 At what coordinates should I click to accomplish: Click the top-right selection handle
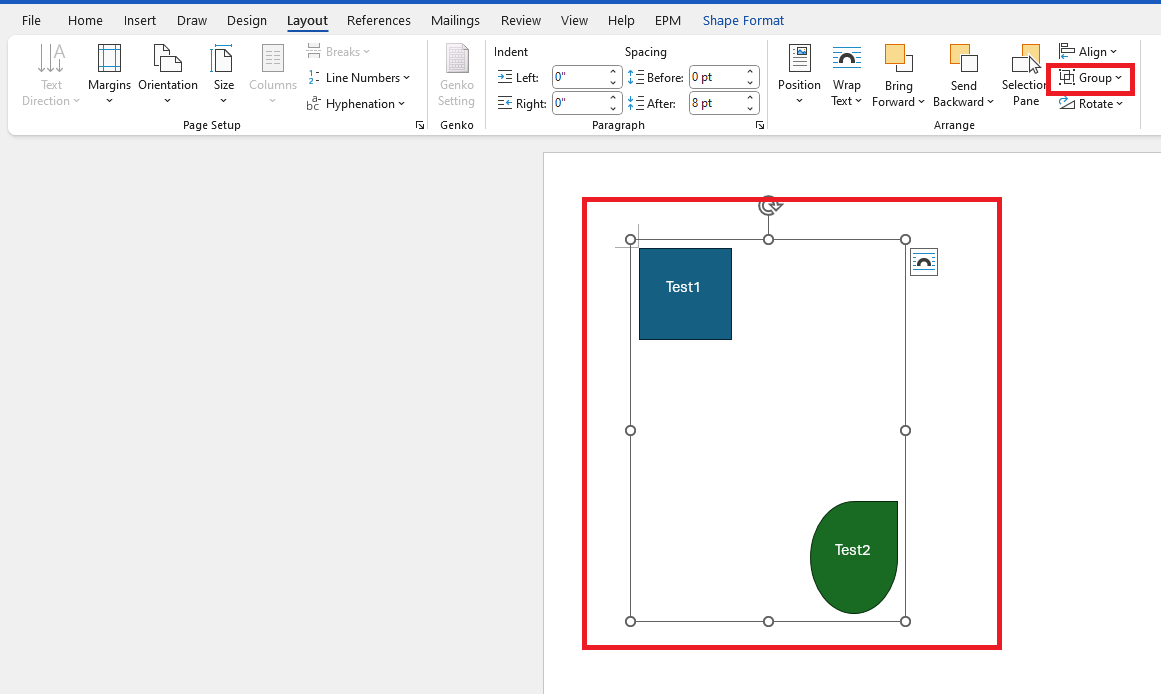[906, 239]
